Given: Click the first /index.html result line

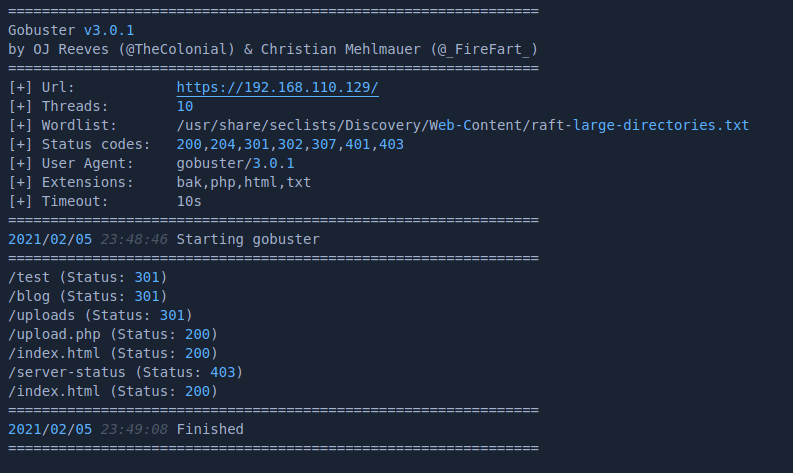Looking at the screenshot, I should point(112,353).
